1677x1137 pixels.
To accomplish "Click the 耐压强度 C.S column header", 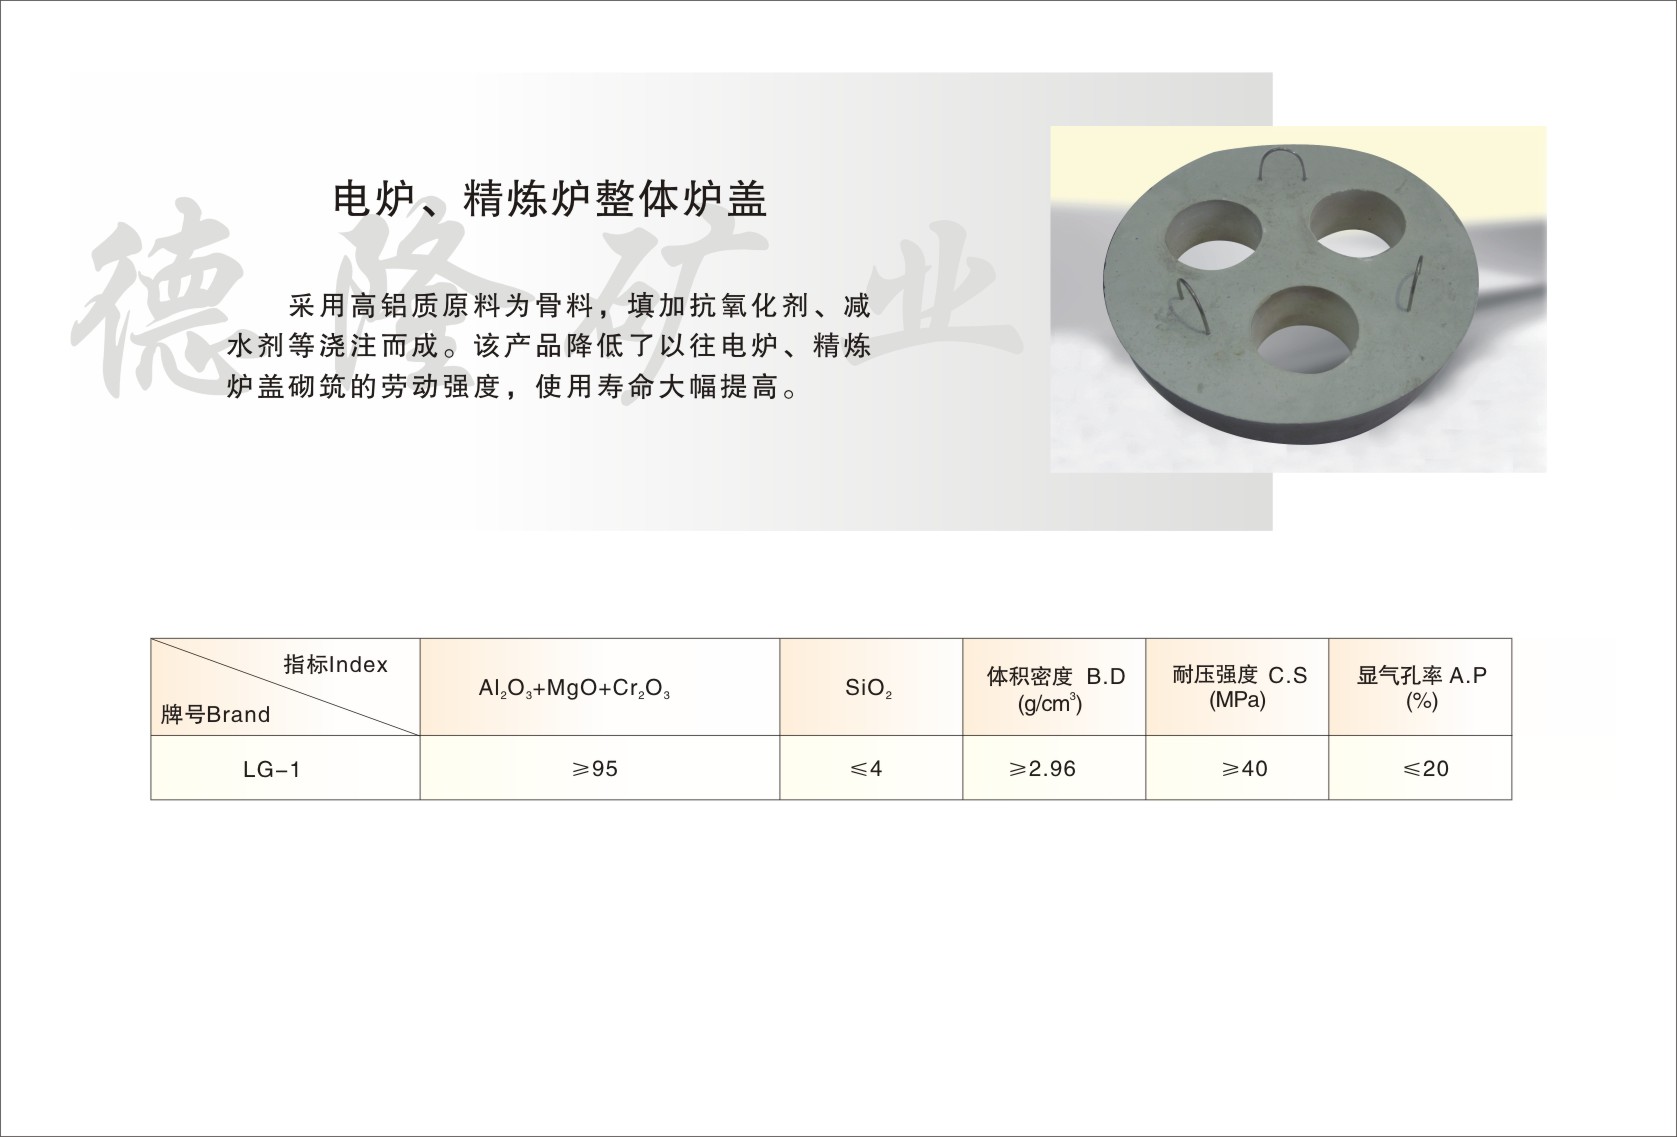I will point(1238,687).
